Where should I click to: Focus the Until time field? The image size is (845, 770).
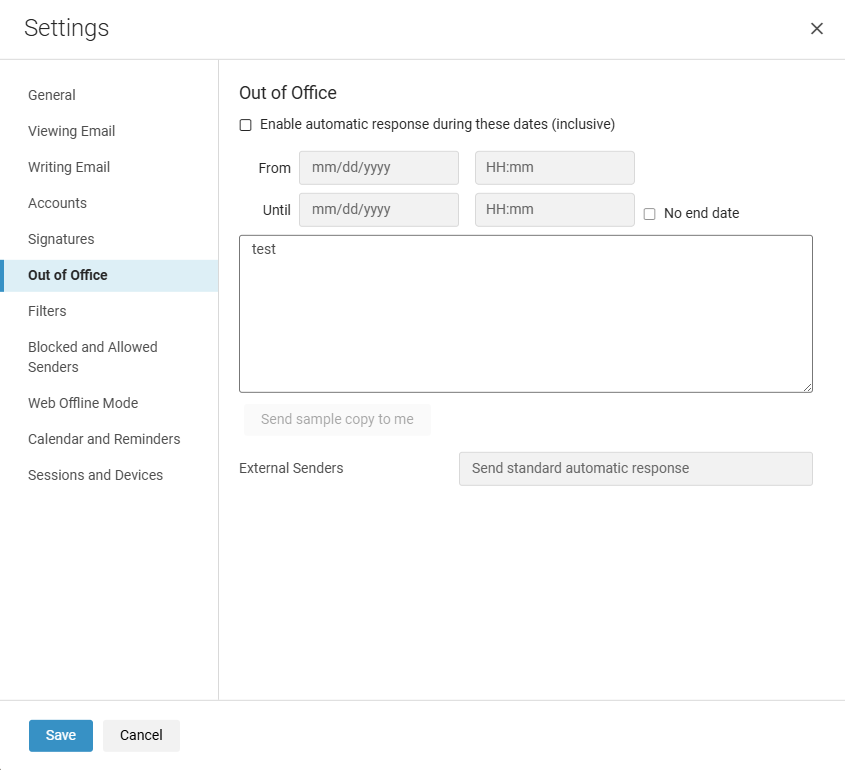[x=555, y=210]
